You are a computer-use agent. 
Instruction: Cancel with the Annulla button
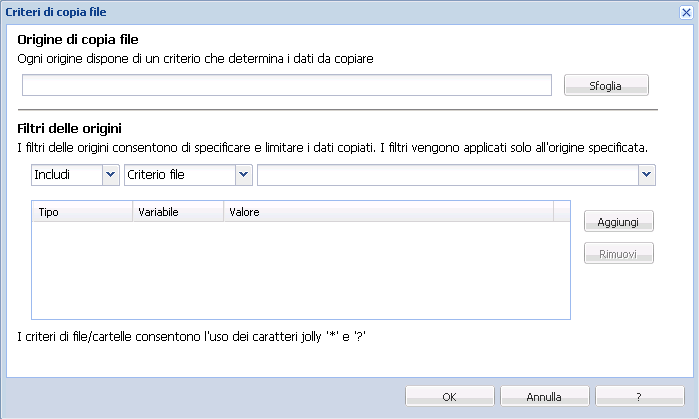click(x=544, y=397)
